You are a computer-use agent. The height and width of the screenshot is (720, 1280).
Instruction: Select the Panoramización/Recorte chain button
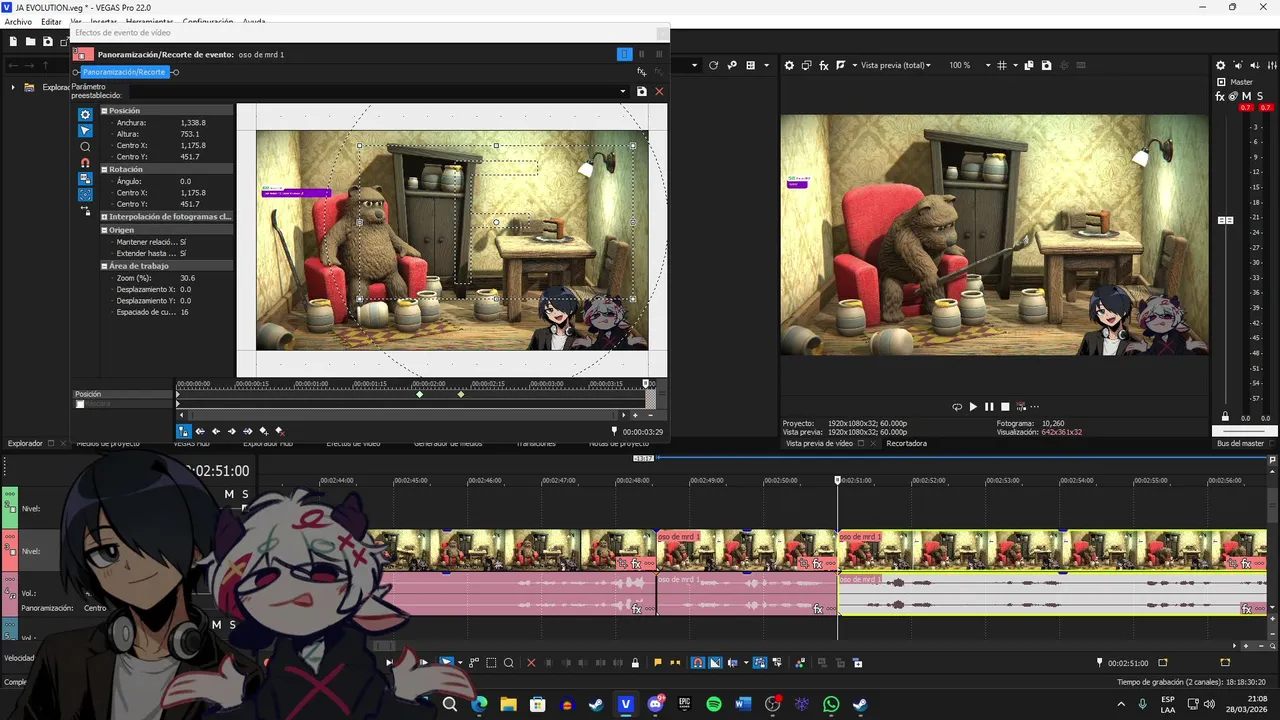[124, 72]
